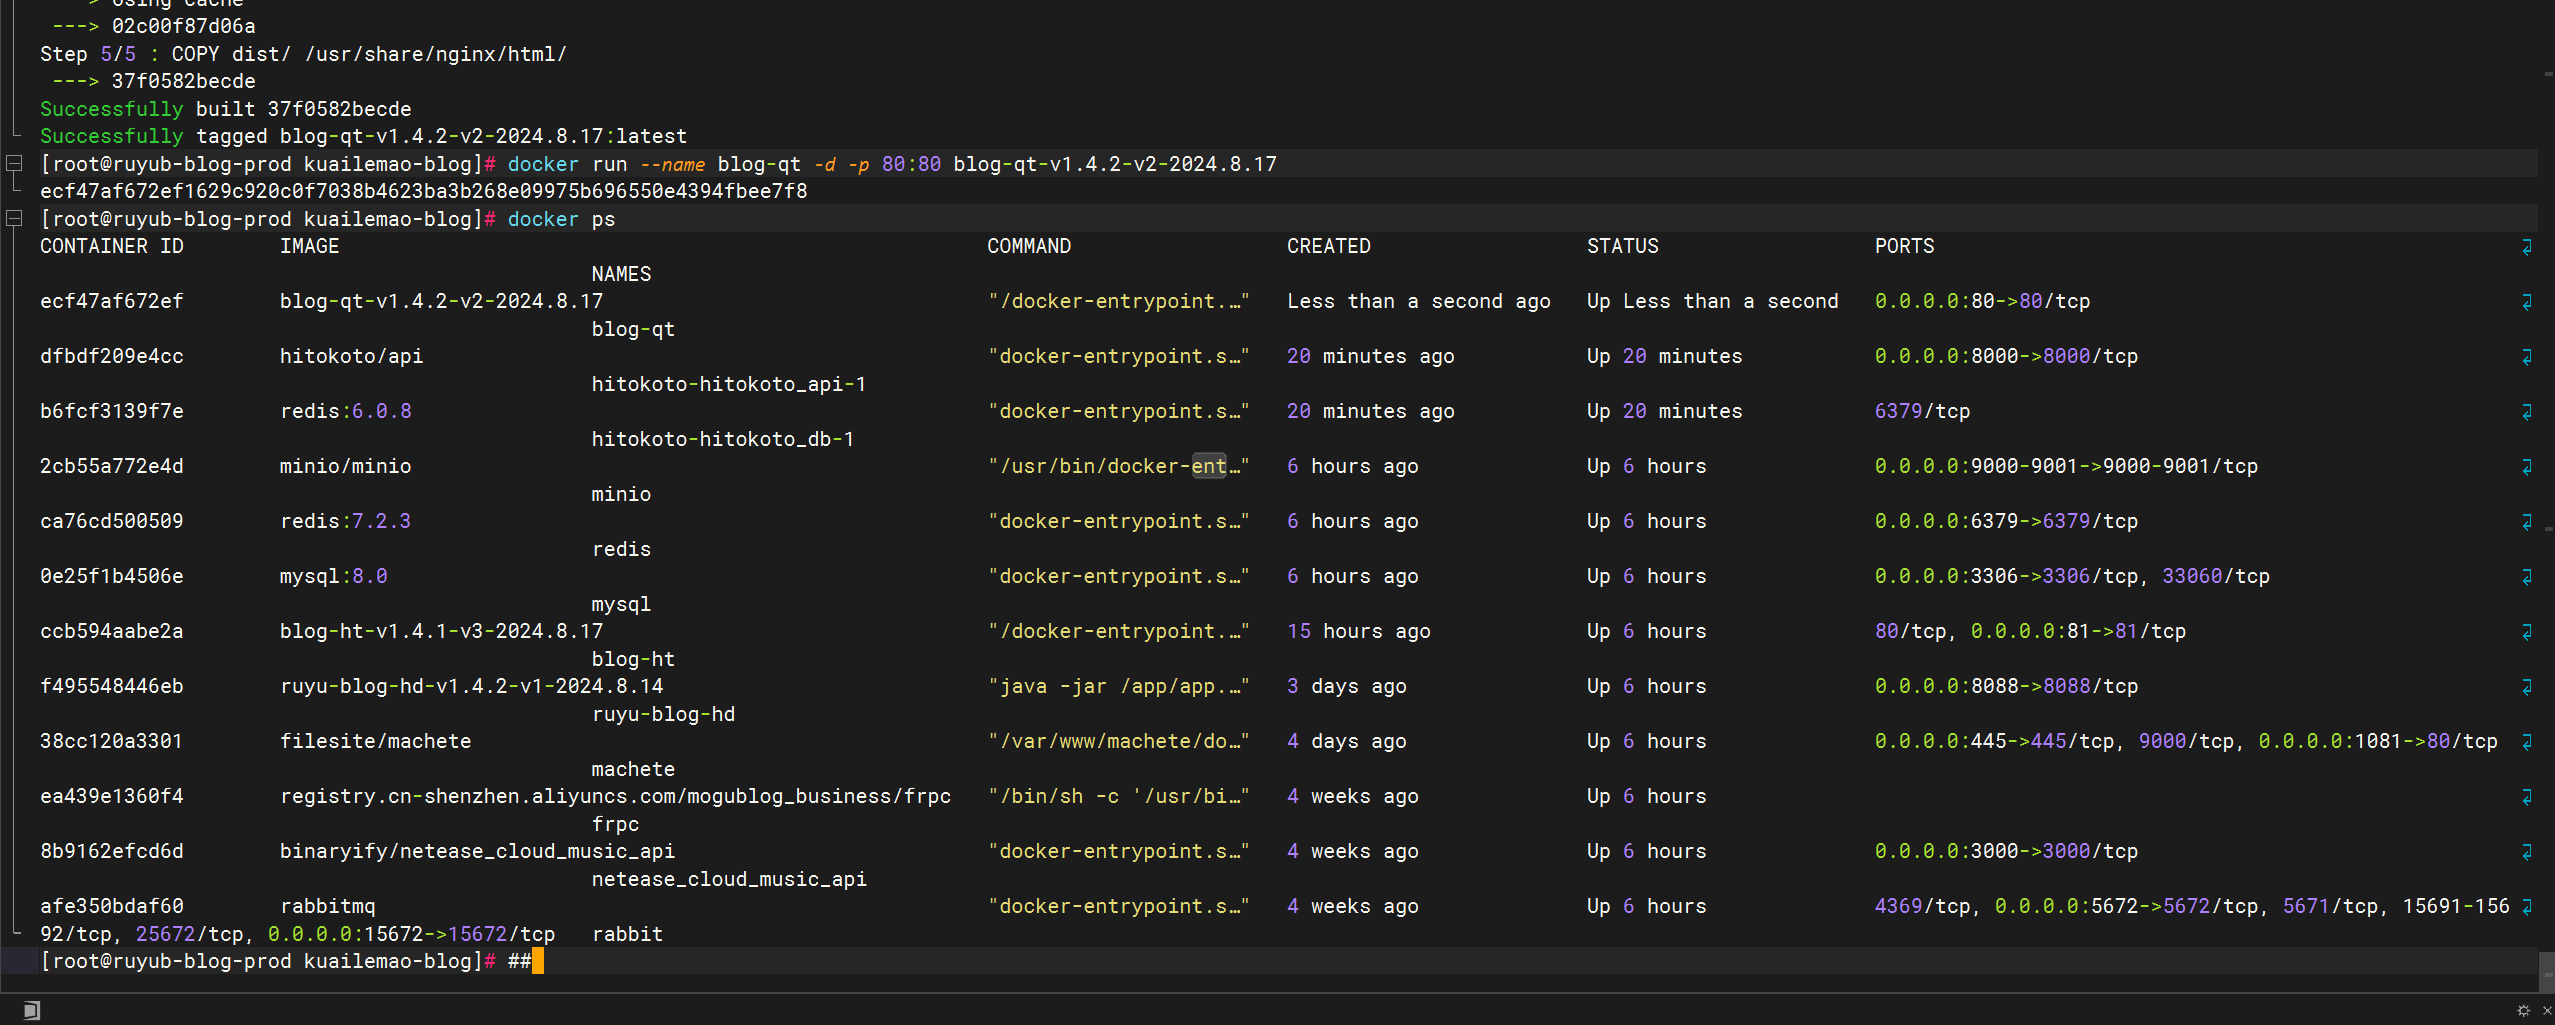
Task: Click the line-wrap icon on the hitokoto/api row
Action: [2527, 357]
